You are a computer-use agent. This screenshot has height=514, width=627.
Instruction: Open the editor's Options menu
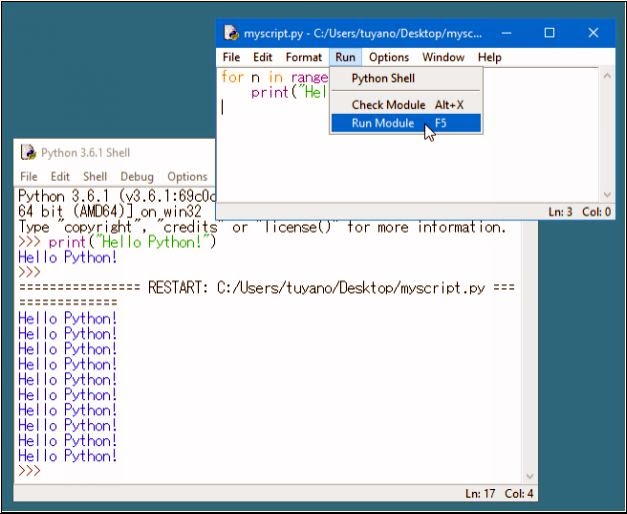(x=389, y=57)
